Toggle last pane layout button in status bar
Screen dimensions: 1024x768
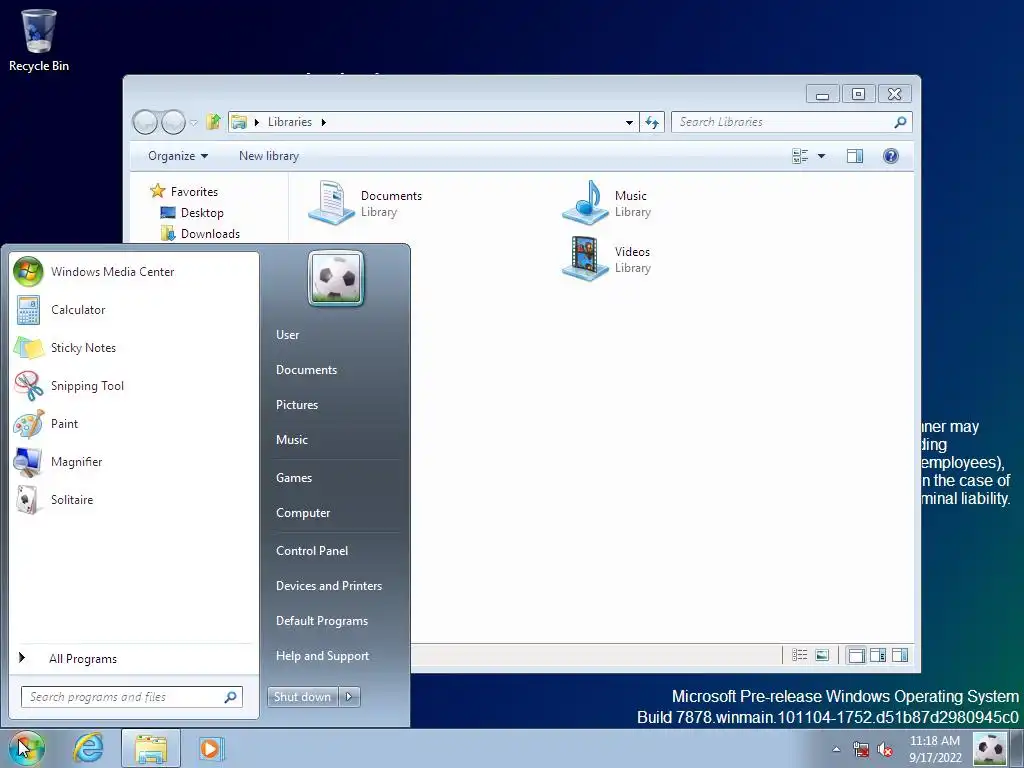[x=900, y=655]
